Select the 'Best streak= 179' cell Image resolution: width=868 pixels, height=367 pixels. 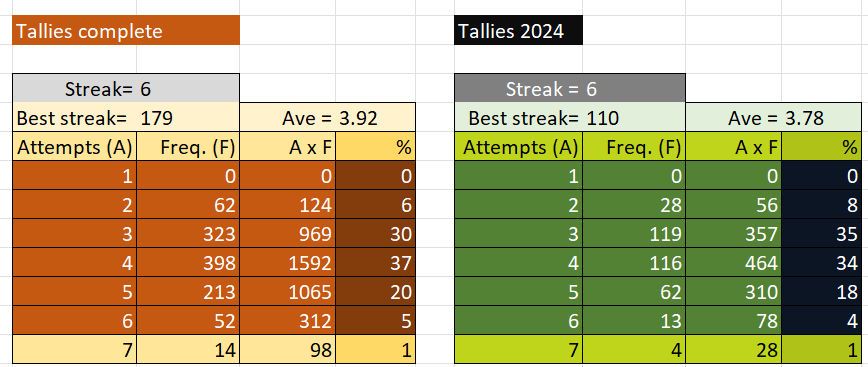click(126, 117)
